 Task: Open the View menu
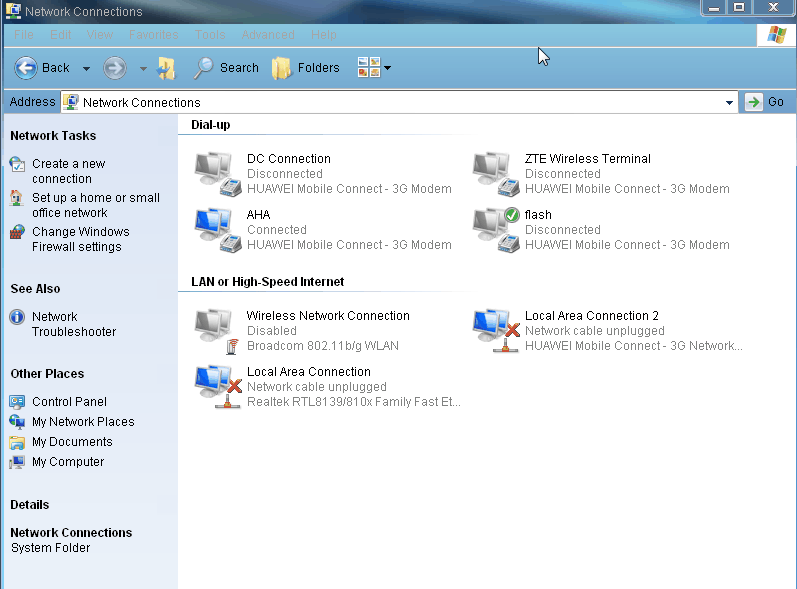[100, 35]
